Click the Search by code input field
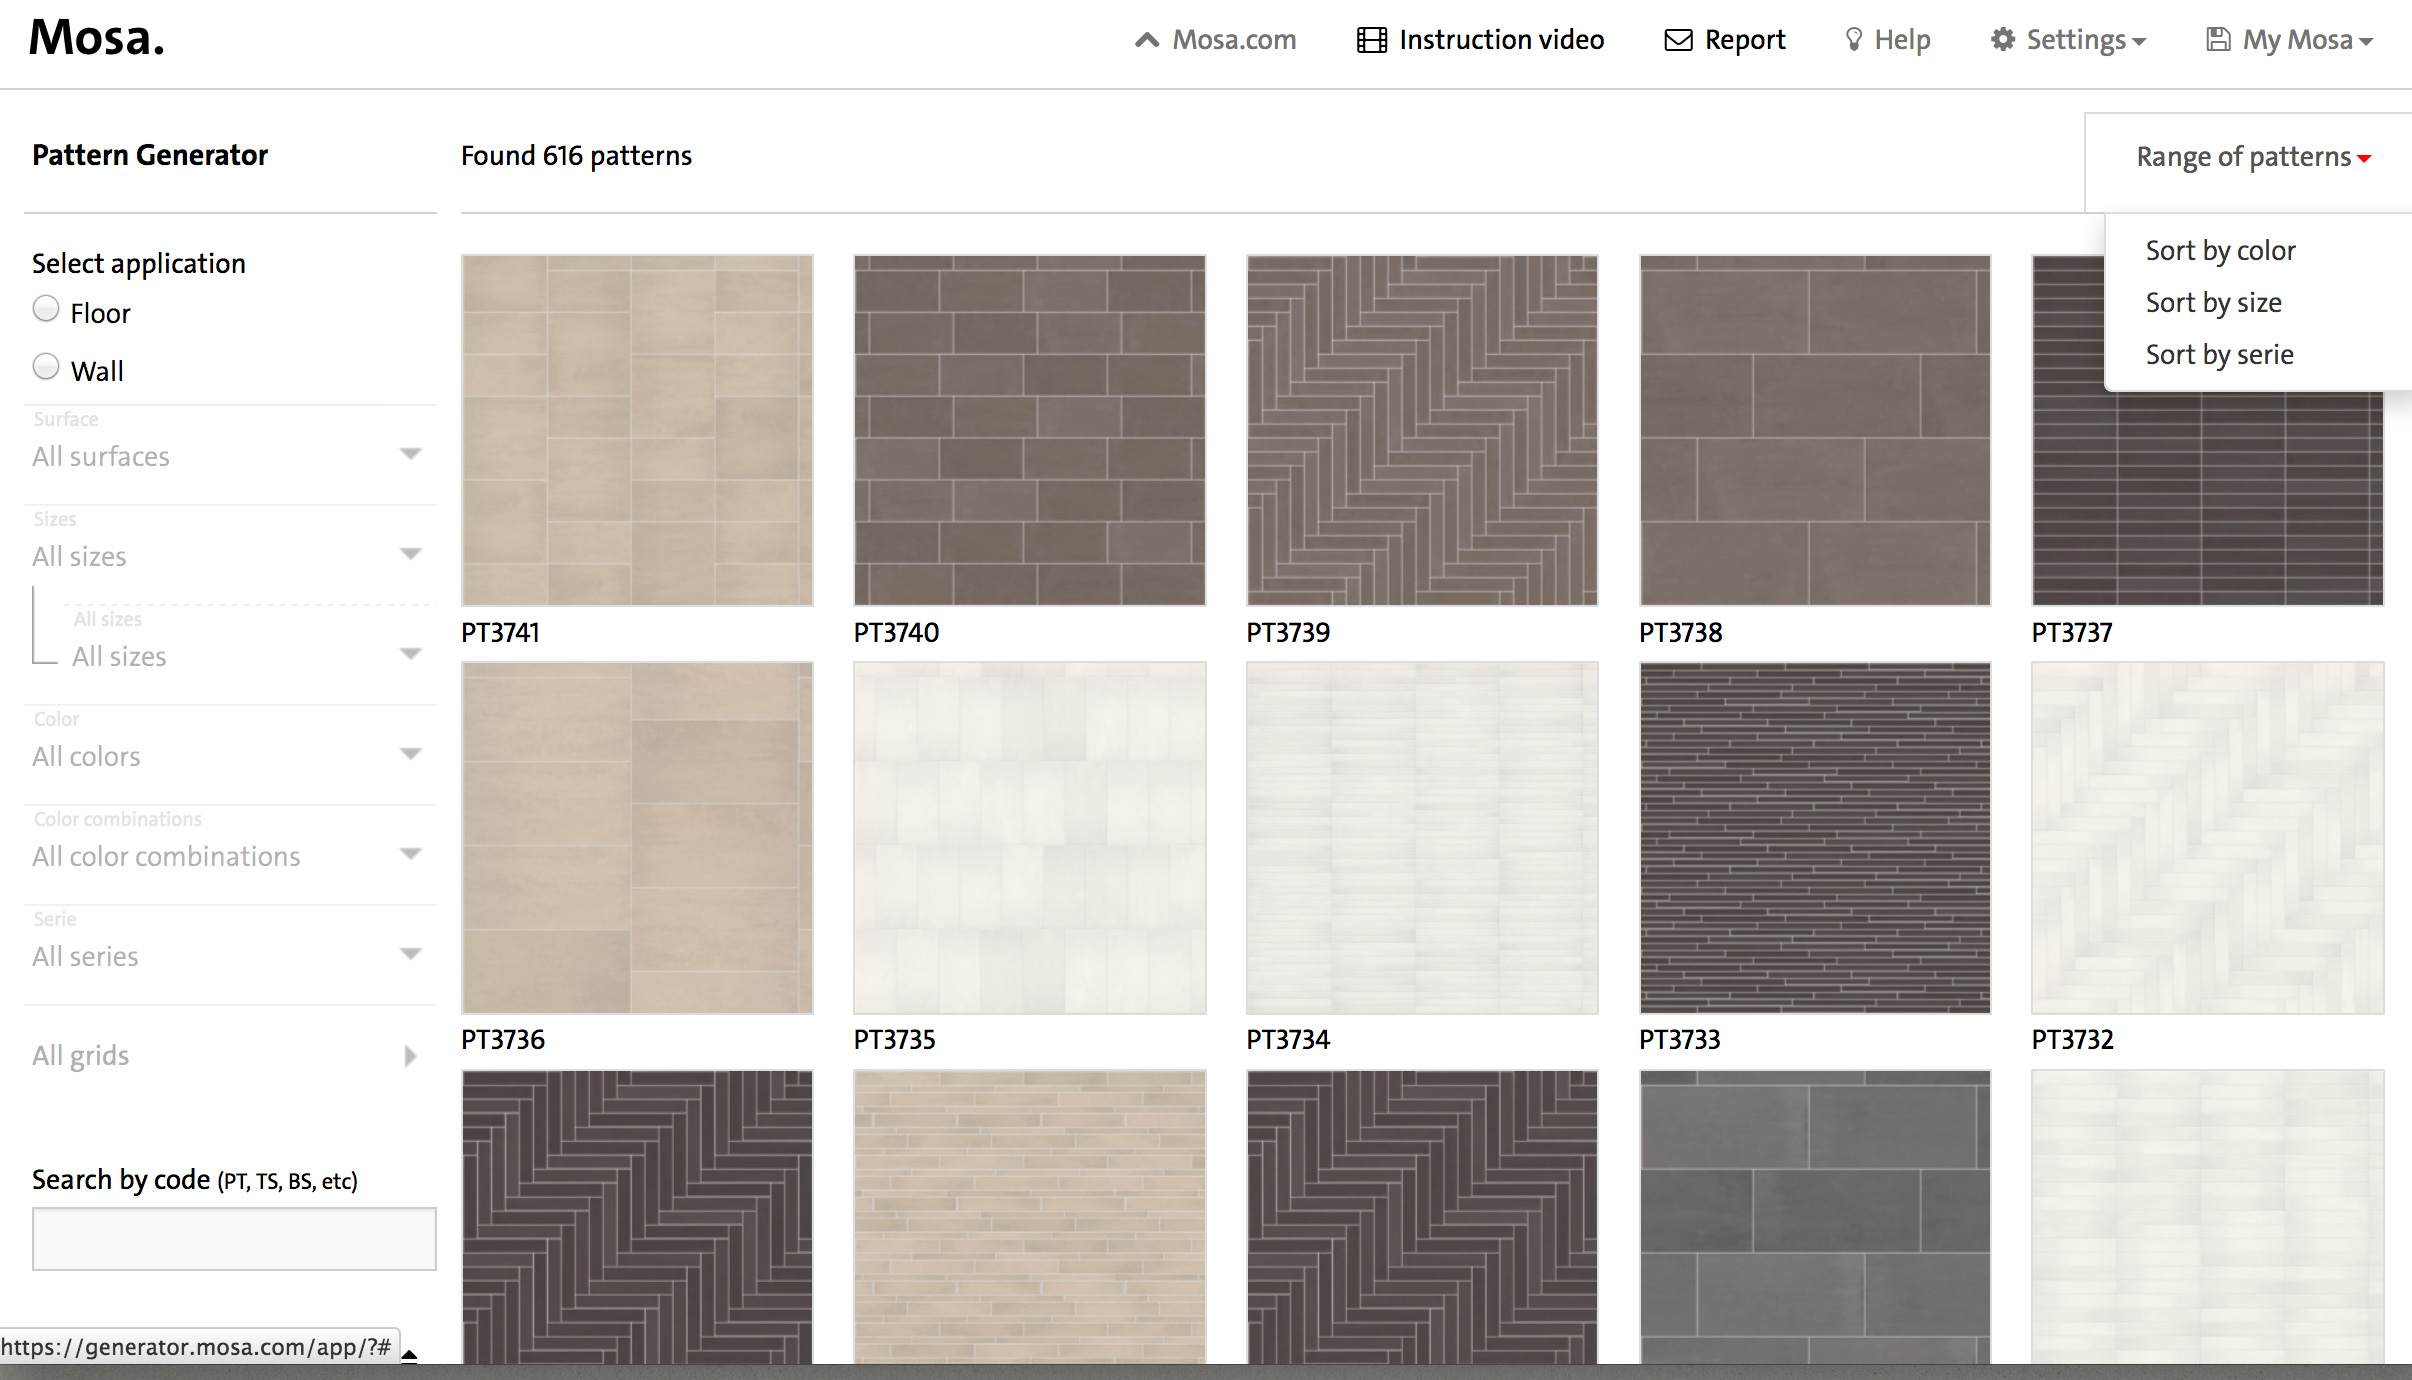 click(234, 1239)
